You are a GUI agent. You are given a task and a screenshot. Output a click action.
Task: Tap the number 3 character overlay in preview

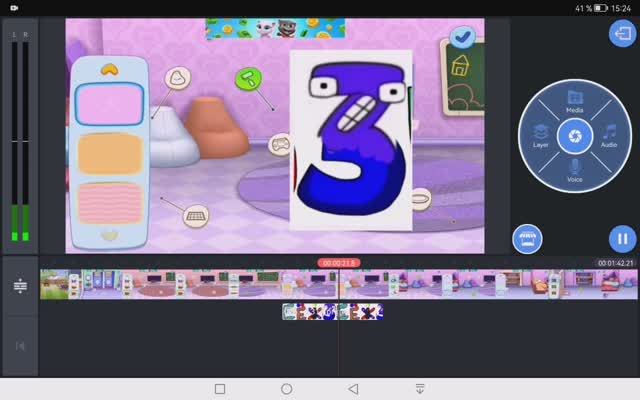coord(351,140)
